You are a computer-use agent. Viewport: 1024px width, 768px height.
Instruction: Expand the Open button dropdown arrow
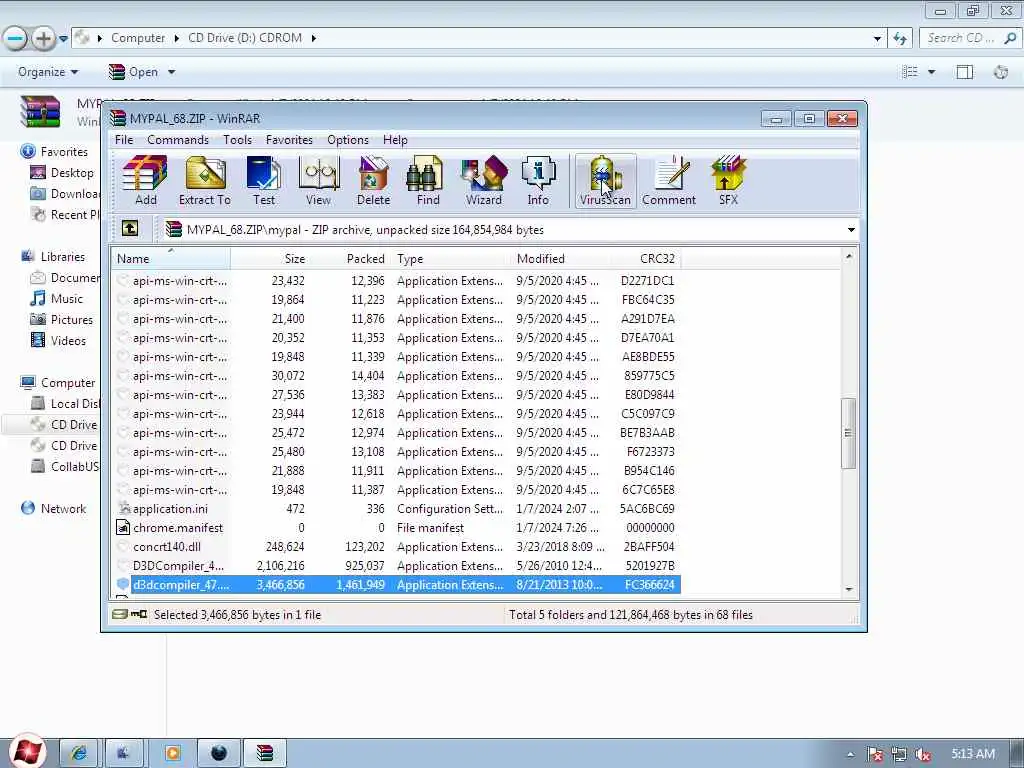pos(172,72)
